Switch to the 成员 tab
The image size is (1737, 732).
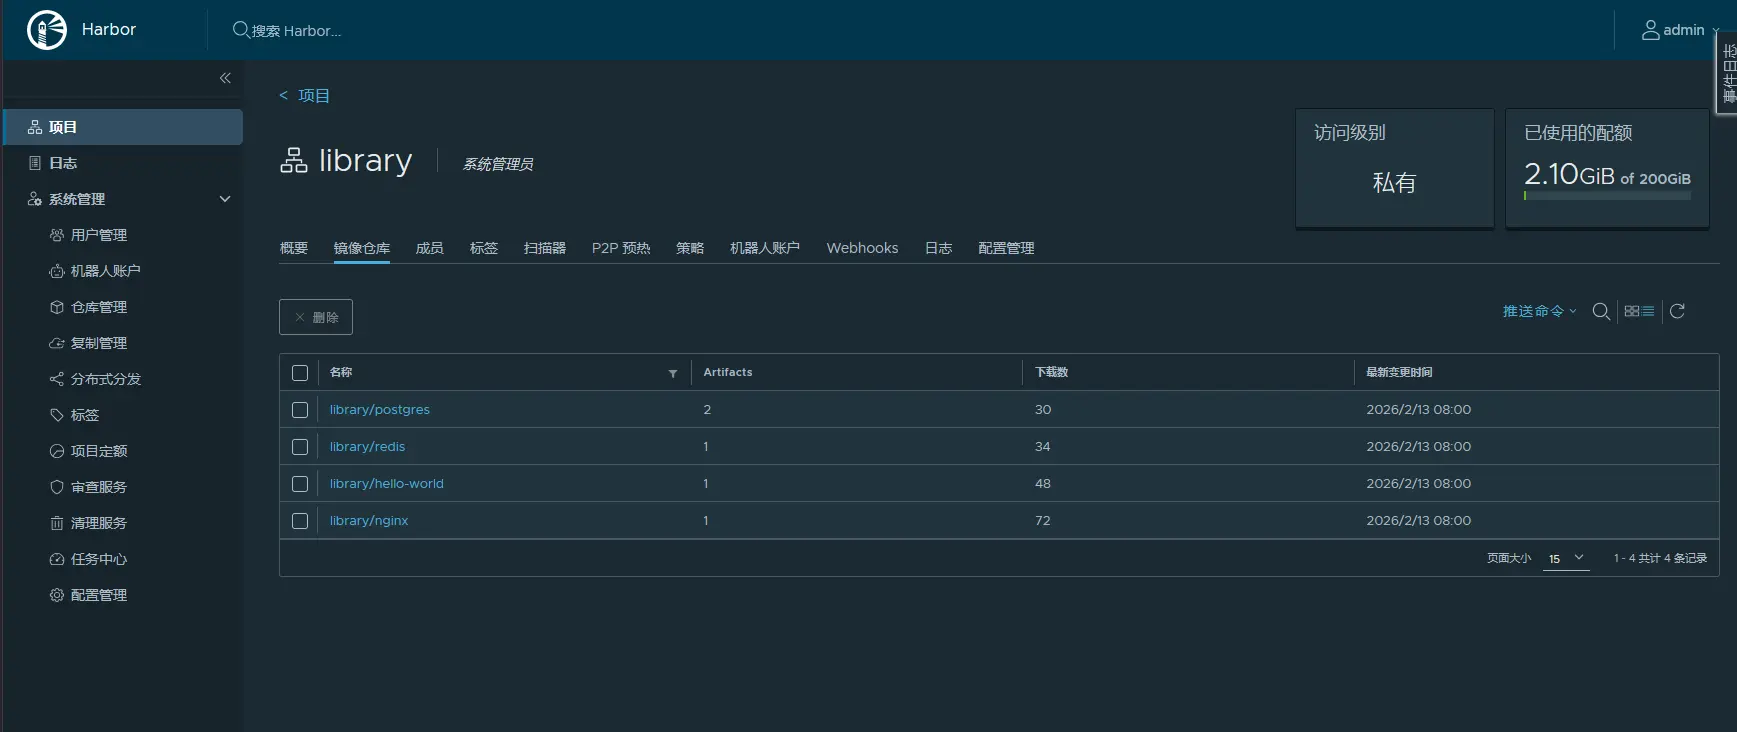[x=430, y=248]
